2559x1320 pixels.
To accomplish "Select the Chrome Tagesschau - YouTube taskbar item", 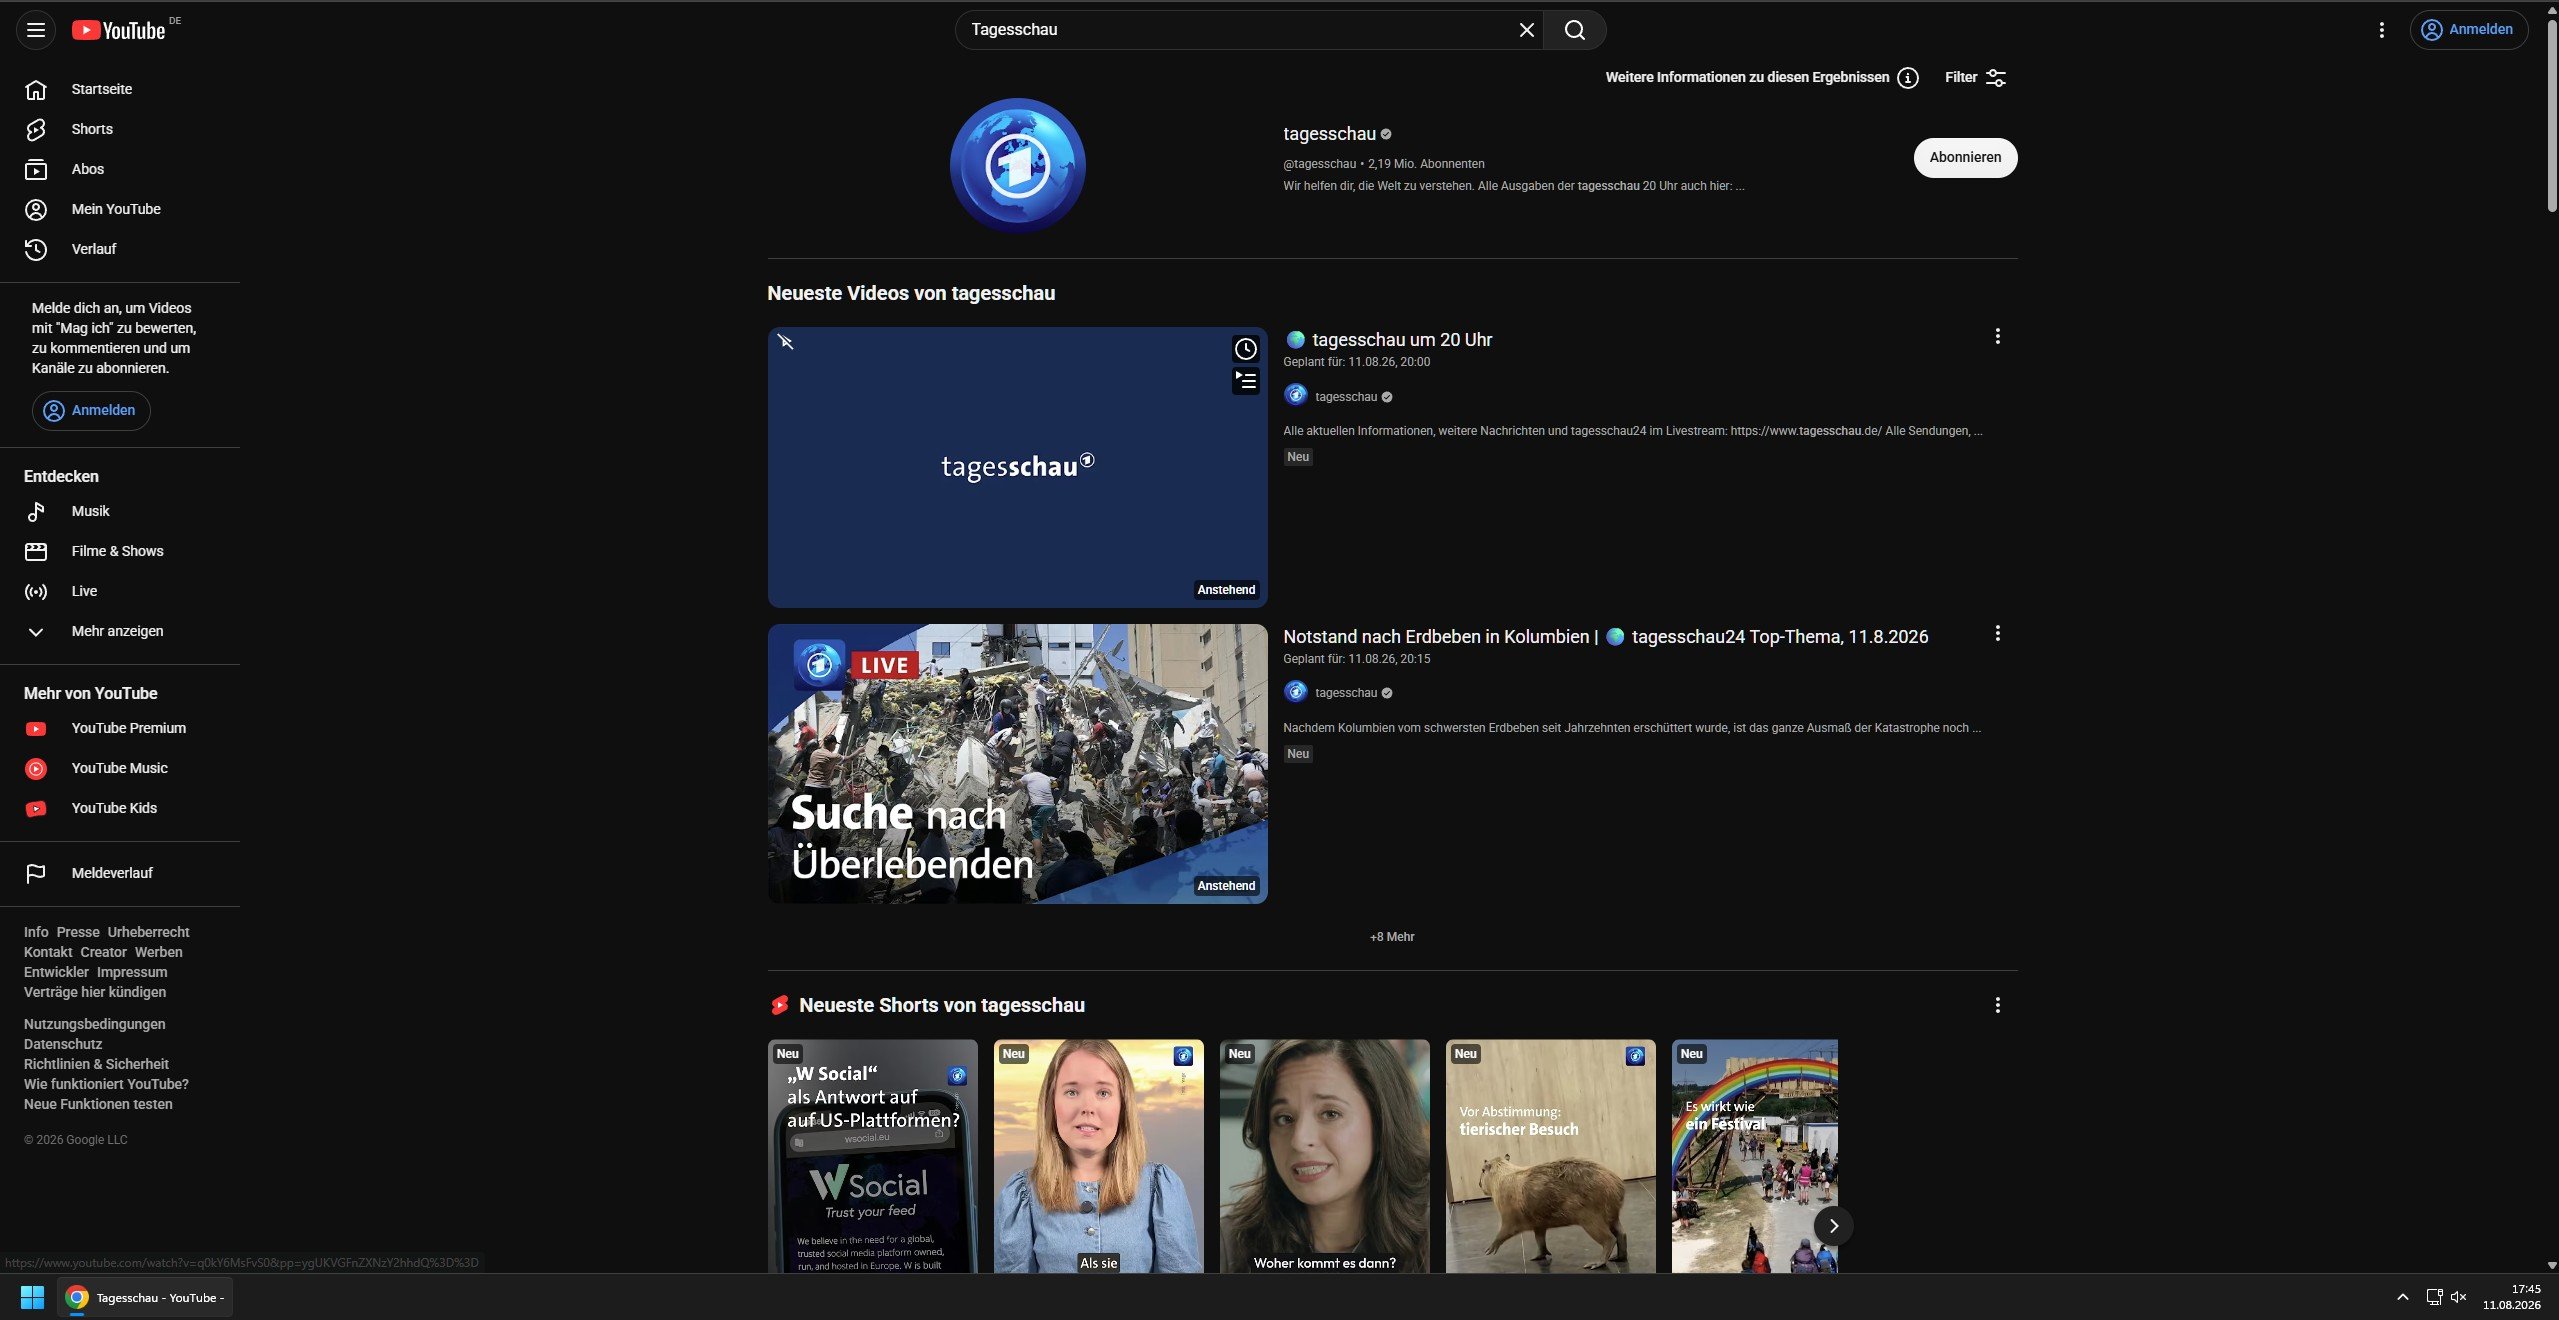I will pyautogui.click(x=145, y=1297).
